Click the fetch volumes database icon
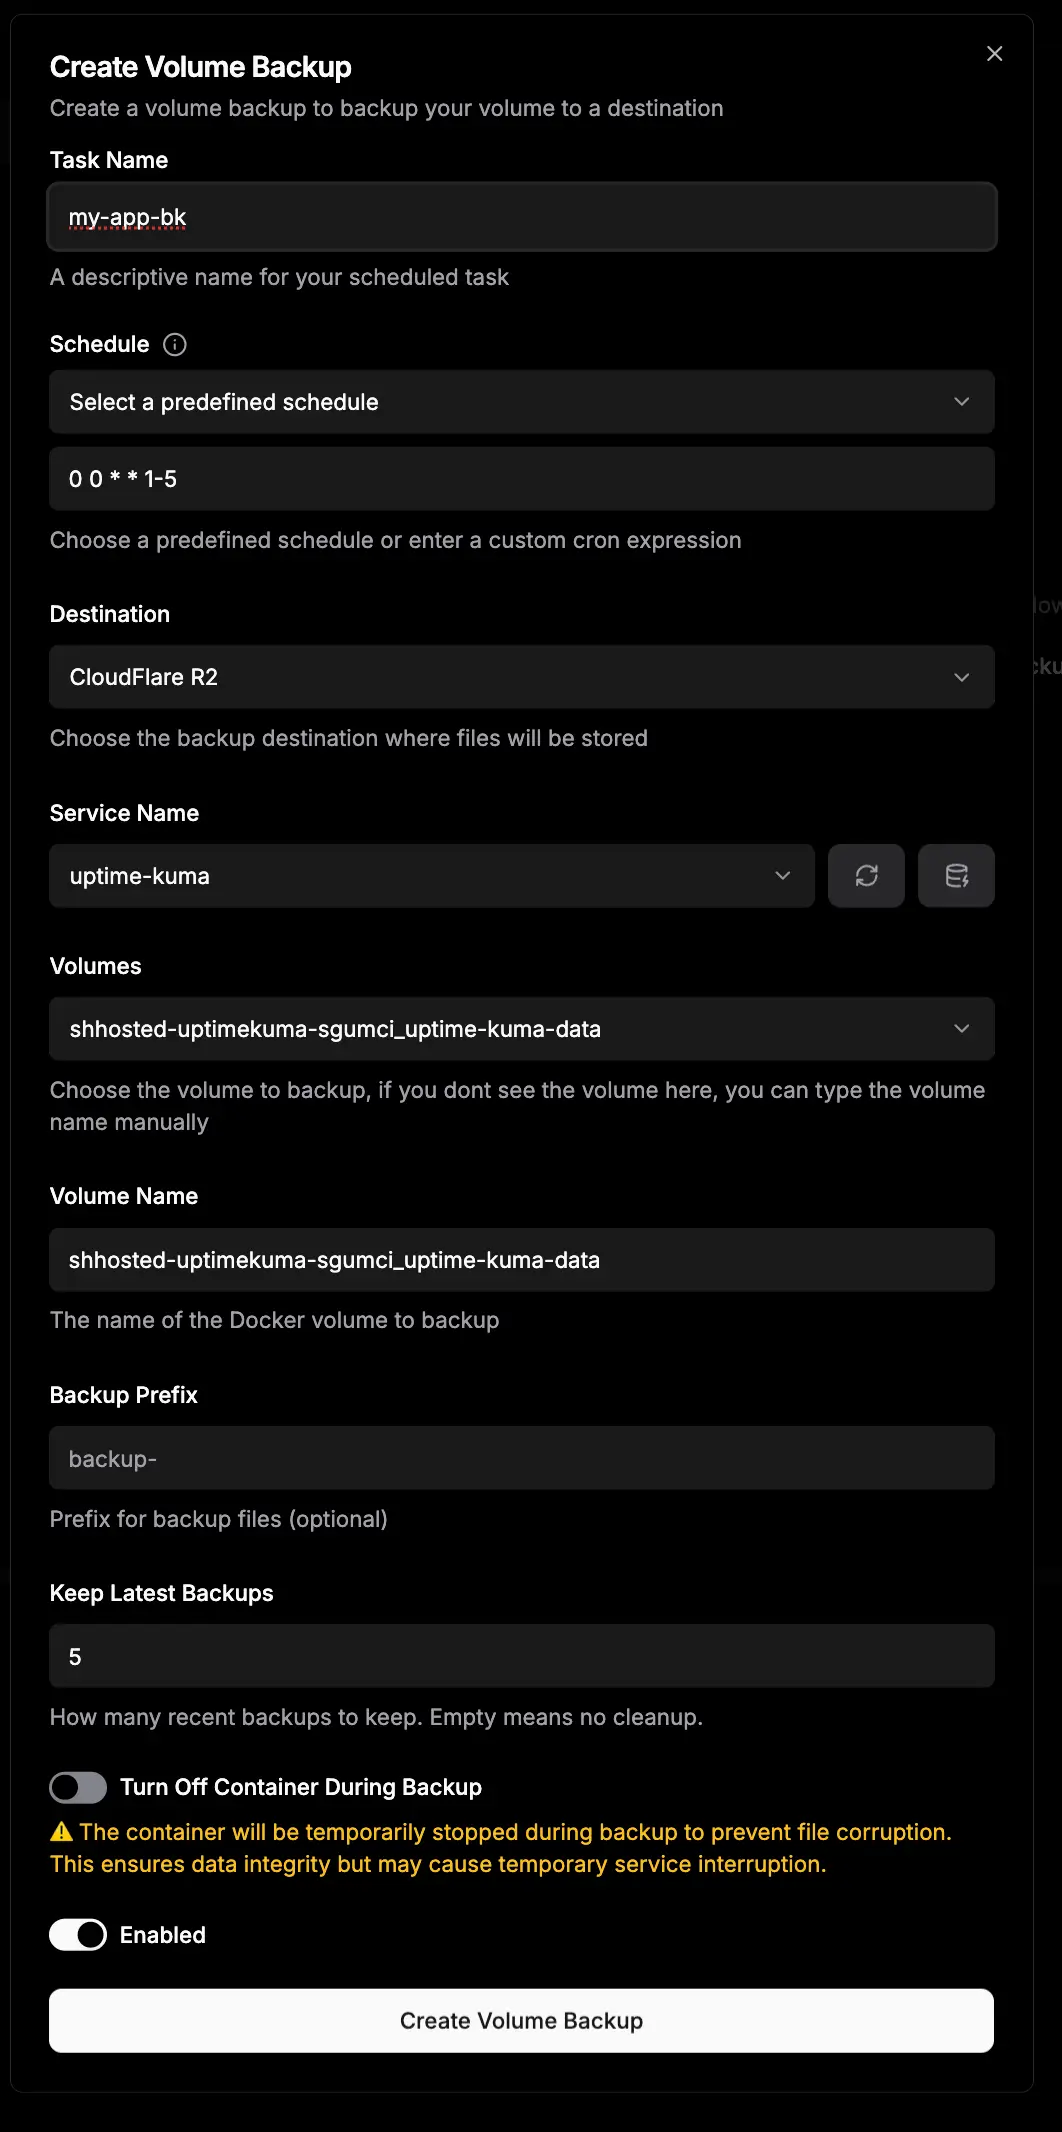Image resolution: width=1062 pixels, height=2132 pixels. coord(956,875)
